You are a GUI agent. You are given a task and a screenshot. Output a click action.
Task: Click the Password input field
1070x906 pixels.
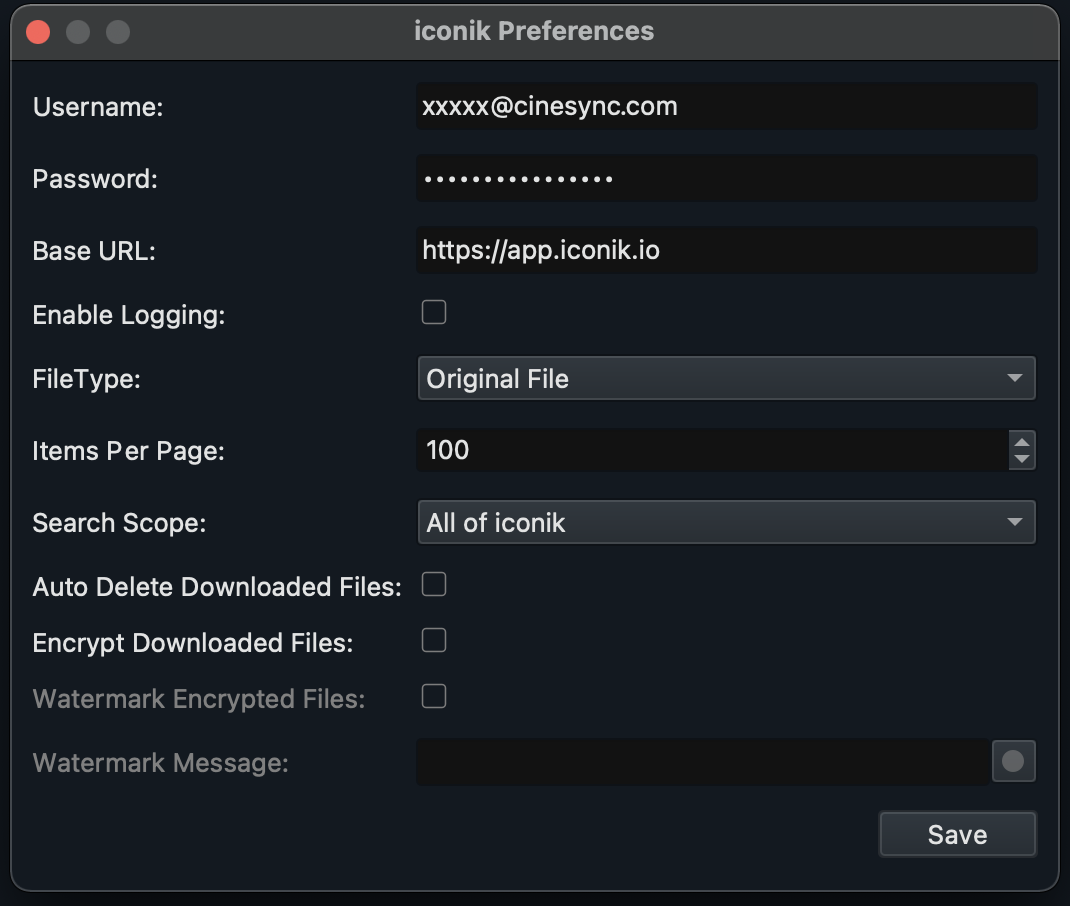tap(727, 178)
